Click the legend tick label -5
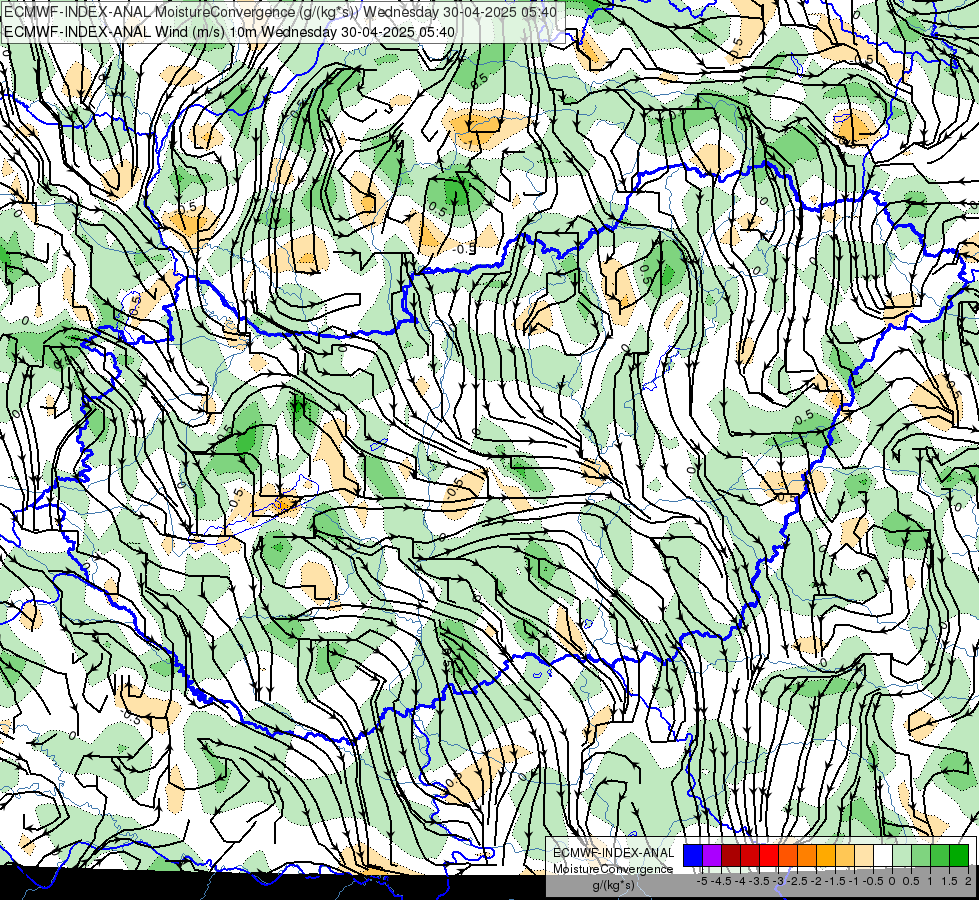 pyautogui.click(x=702, y=881)
